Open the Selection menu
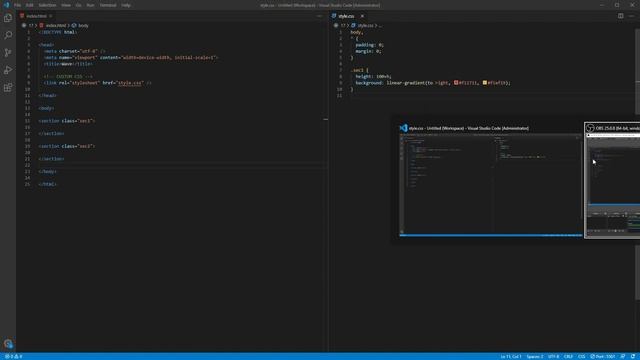This screenshot has width=640, height=360. click(47, 5)
